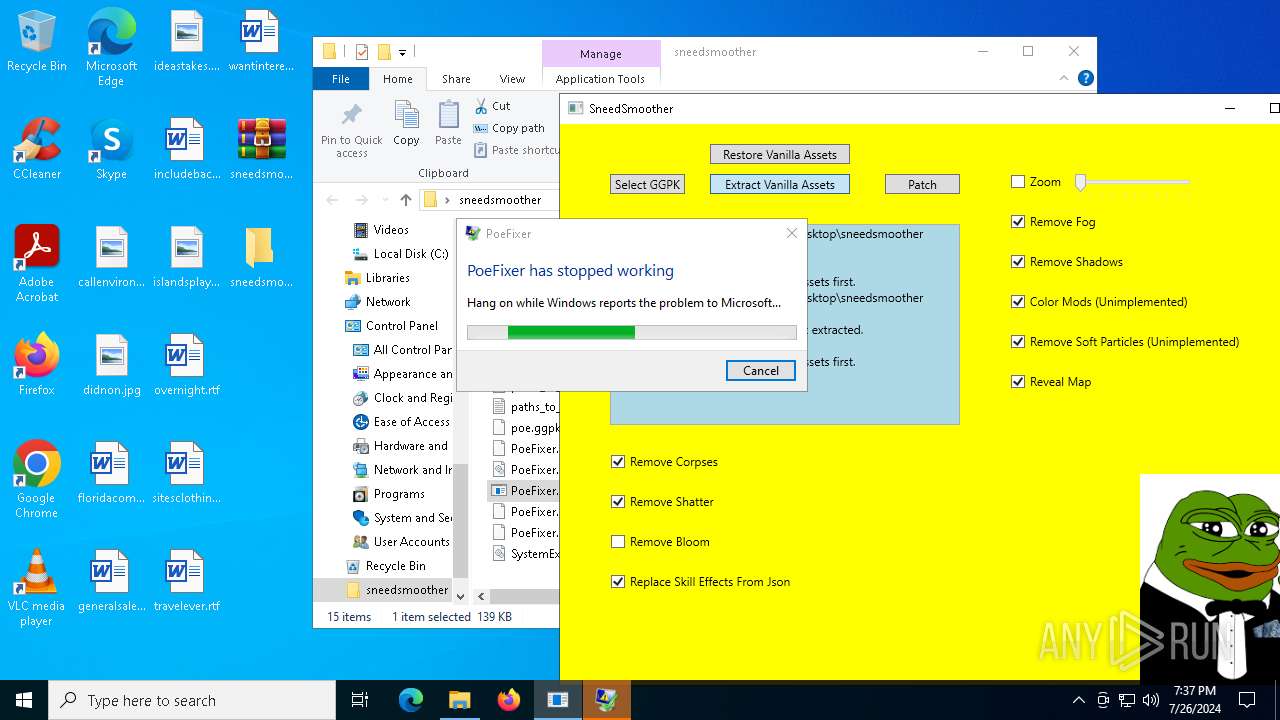
Task: Open the Windows Start menu
Action: [x=24, y=700]
